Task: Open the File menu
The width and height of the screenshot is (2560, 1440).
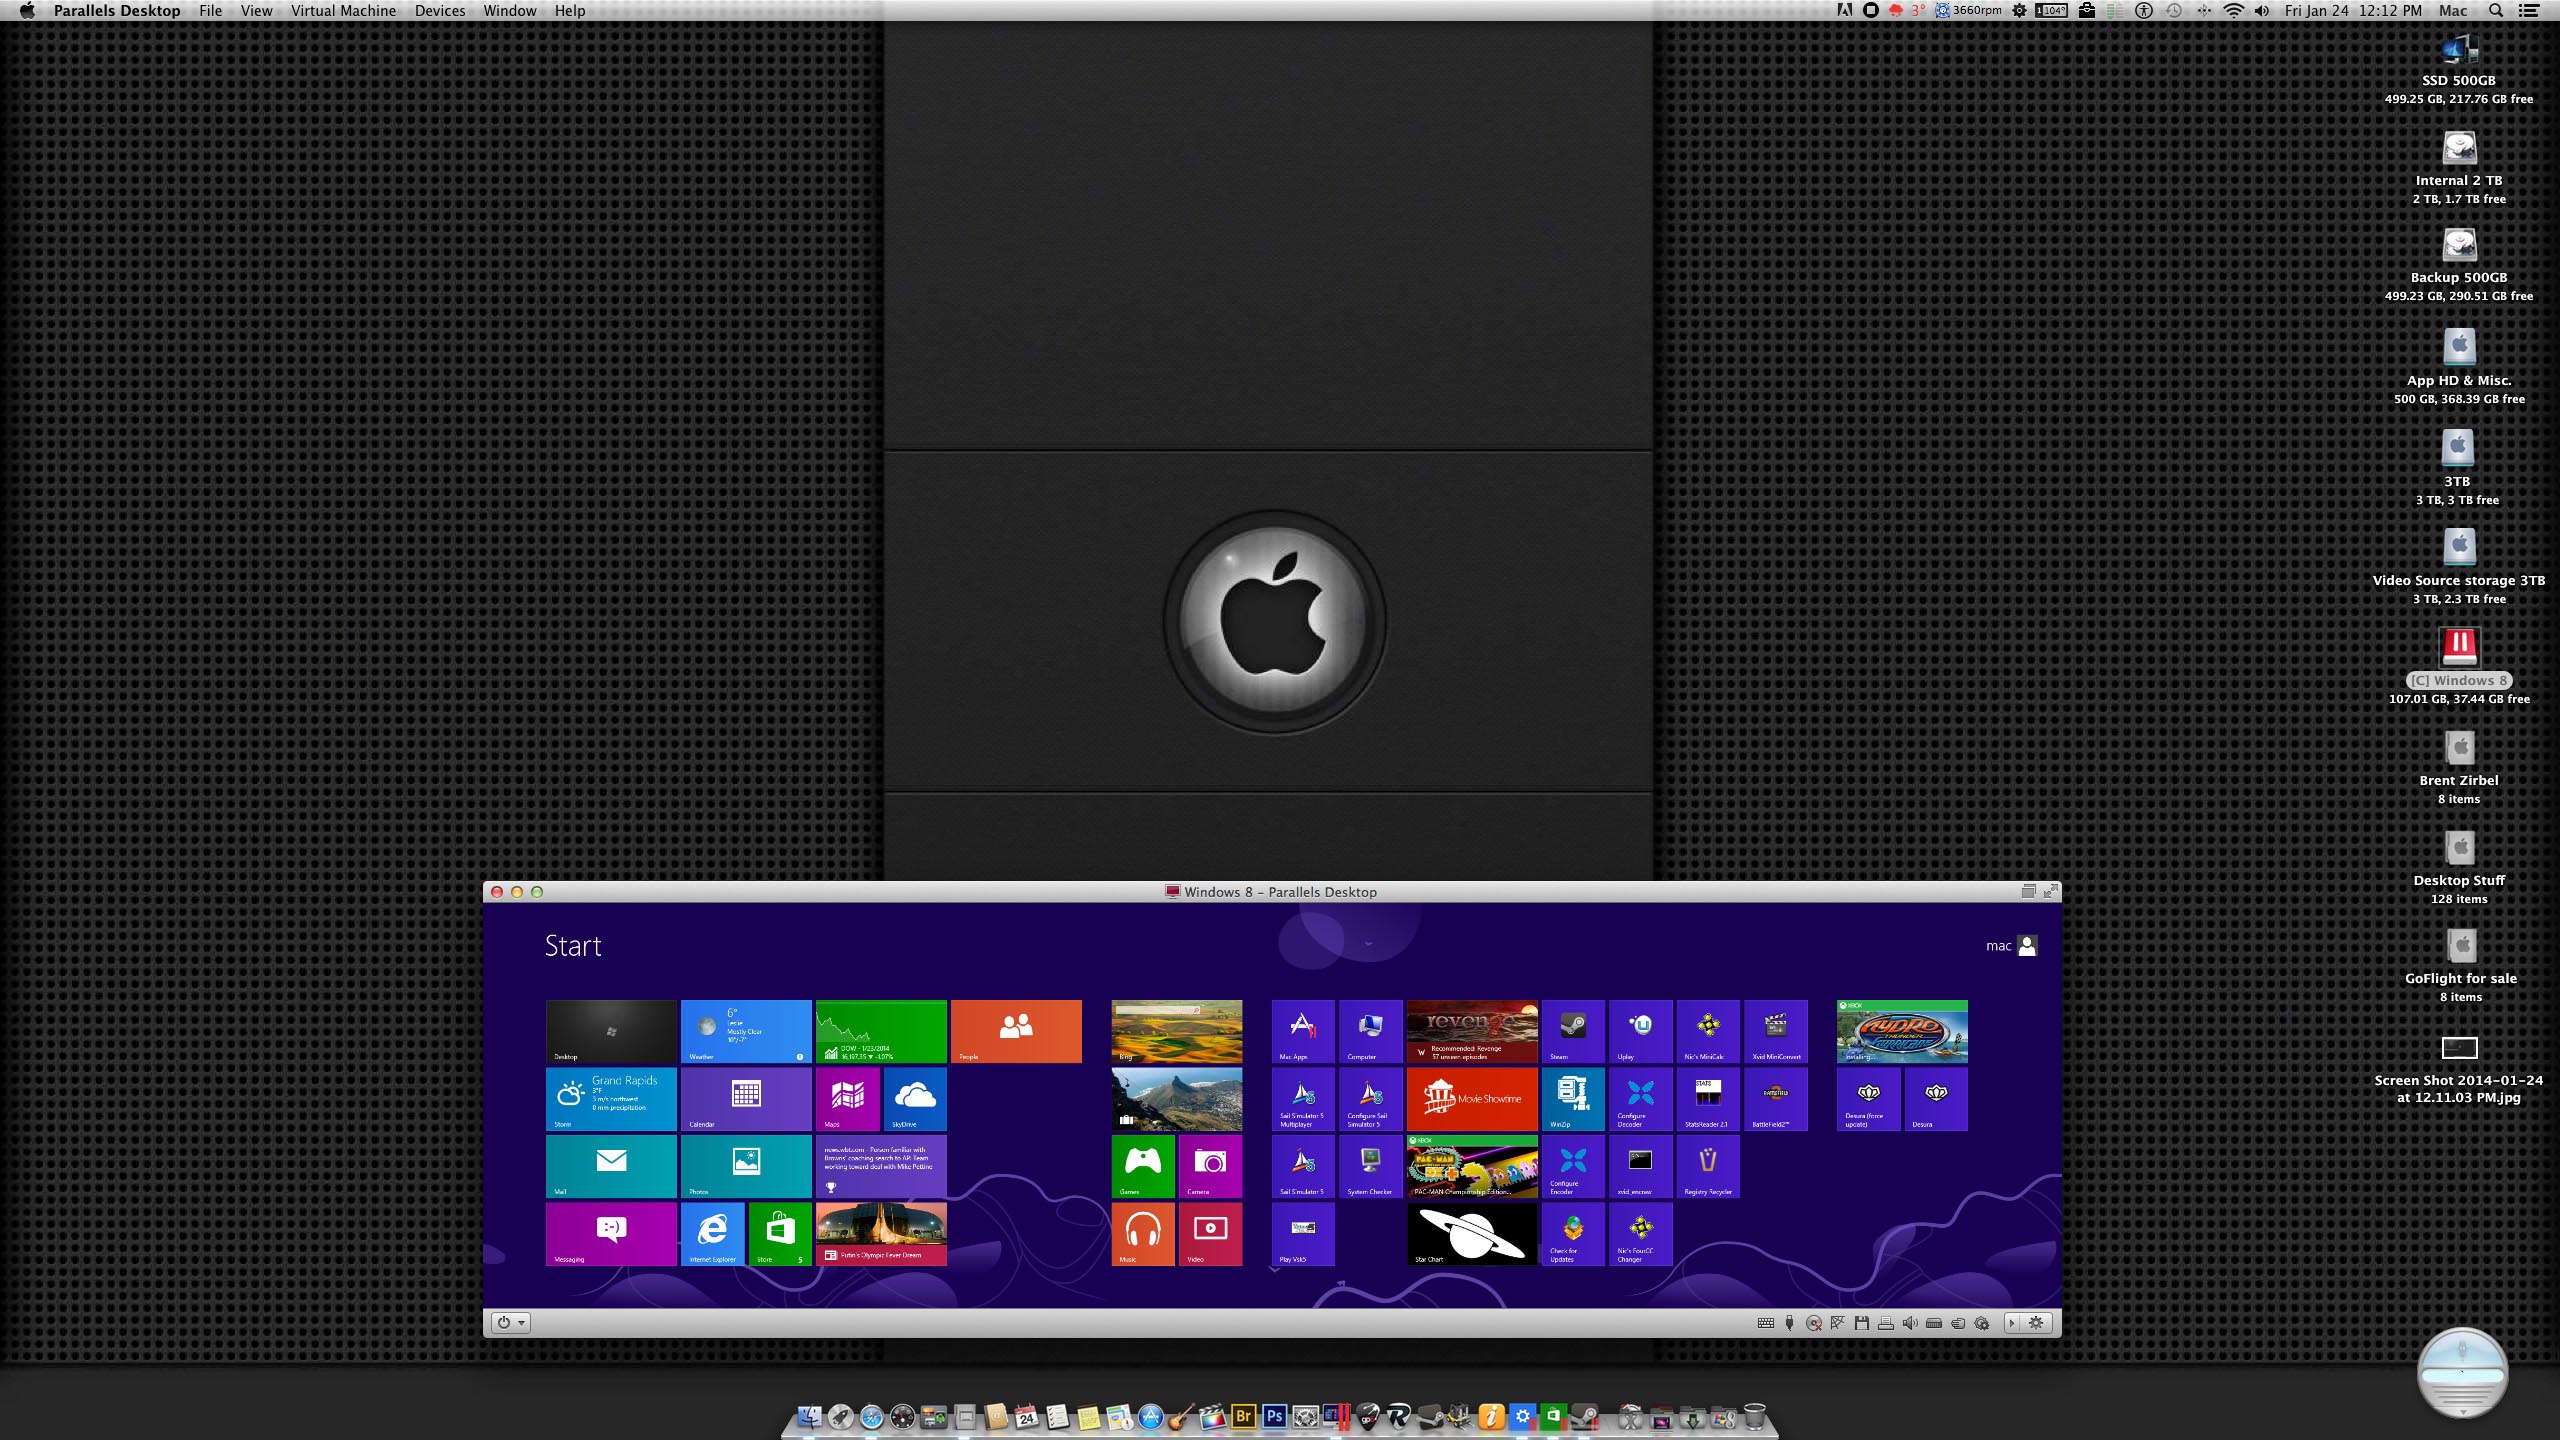Action: pos(210,11)
